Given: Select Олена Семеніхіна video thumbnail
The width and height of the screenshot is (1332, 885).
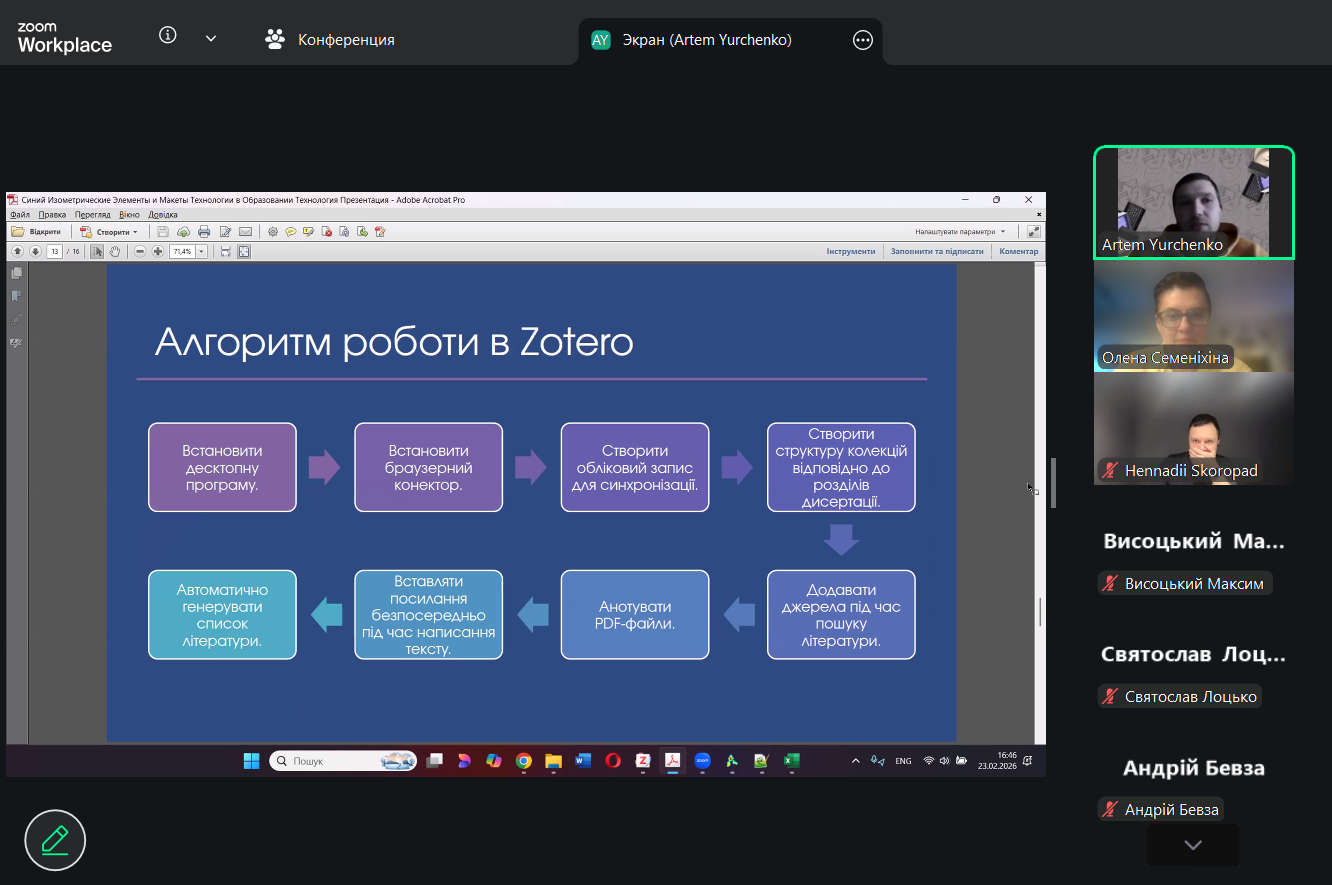Looking at the screenshot, I should click(1193, 316).
